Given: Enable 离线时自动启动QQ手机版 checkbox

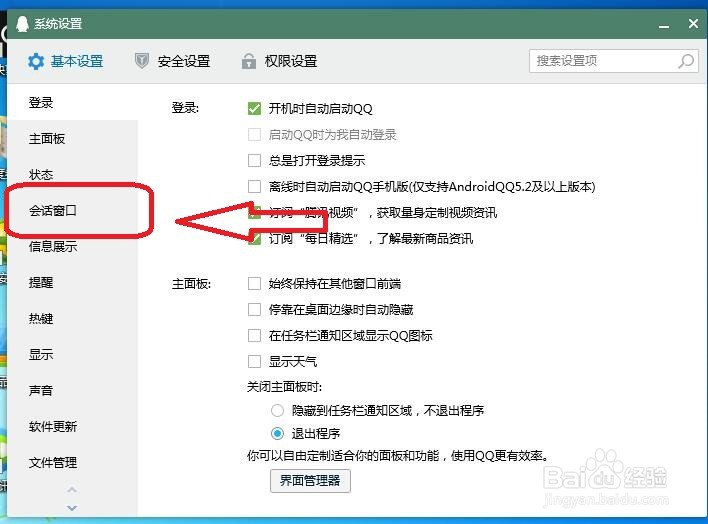Looking at the screenshot, I should point(254,187).
